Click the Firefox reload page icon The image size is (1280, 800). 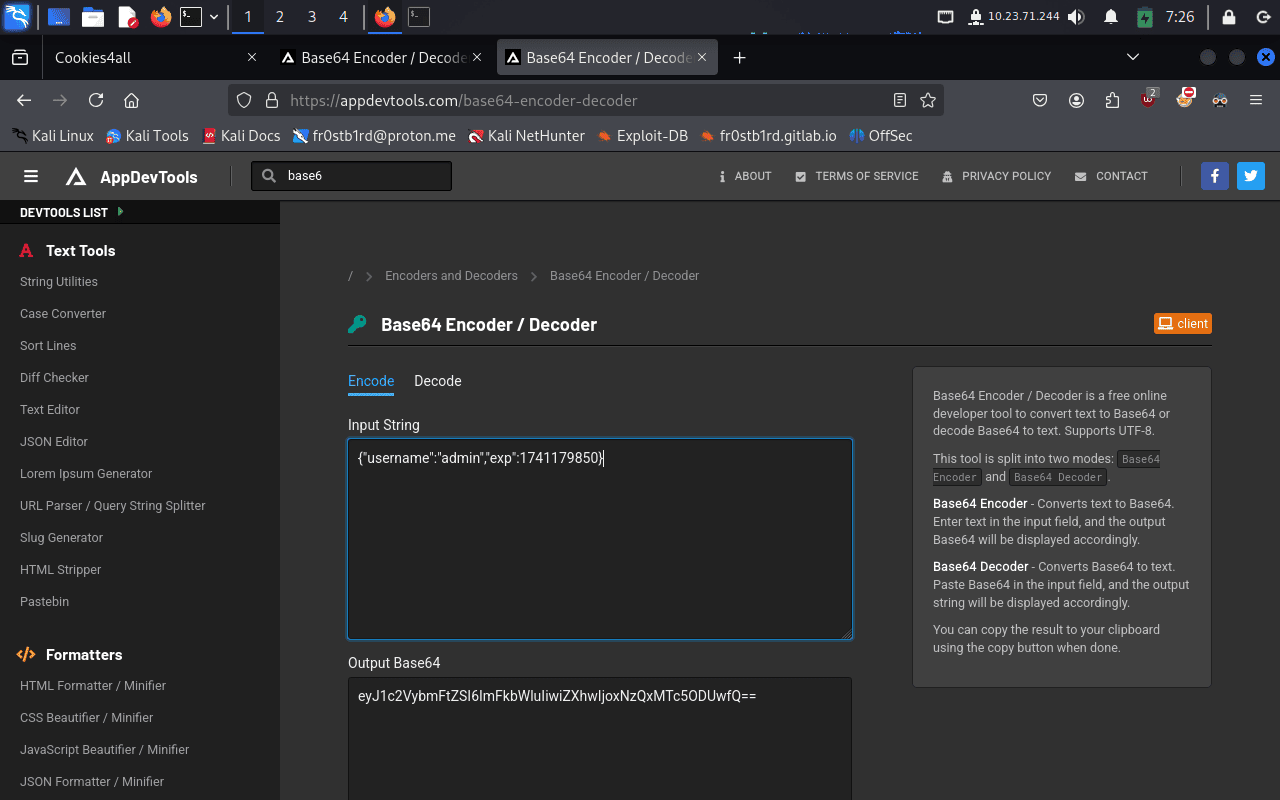[96, 100]
